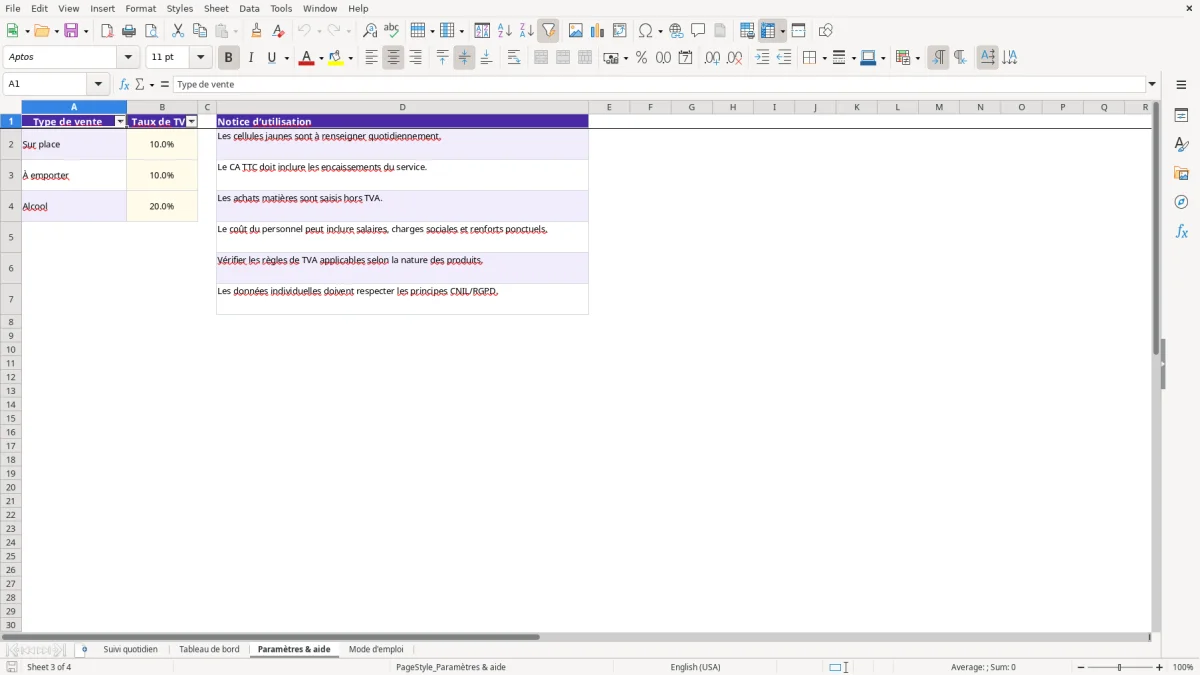The height and width of the screenshot is (675, 1200).
Task: Click the Insert Pivot Table icon
Action: (620, 31)
